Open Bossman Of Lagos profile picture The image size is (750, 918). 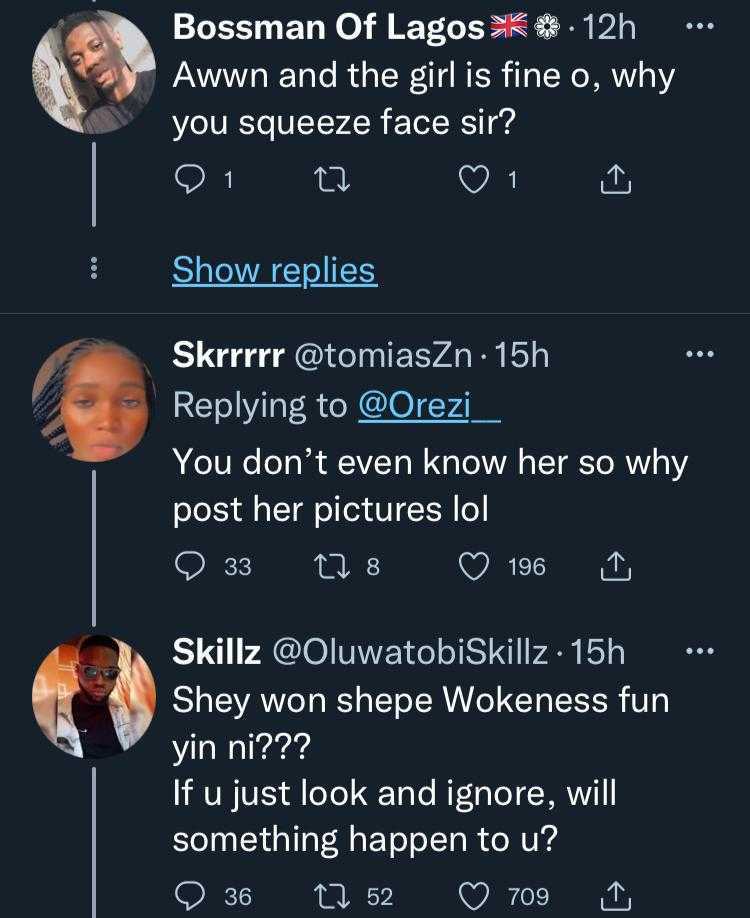[93, 72]
